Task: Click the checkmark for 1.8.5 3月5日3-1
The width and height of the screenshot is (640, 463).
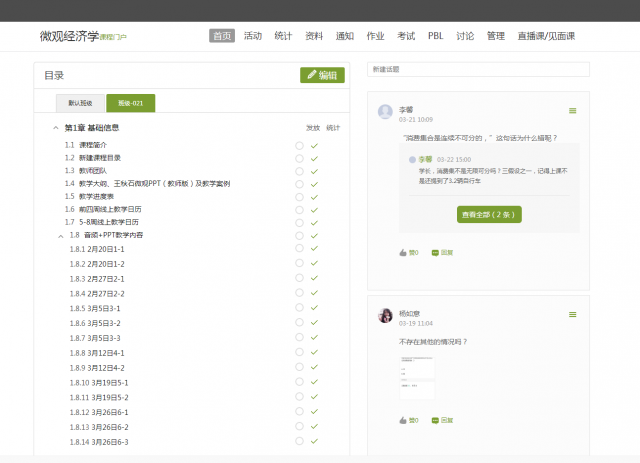Action: click(x=314, y=308)
